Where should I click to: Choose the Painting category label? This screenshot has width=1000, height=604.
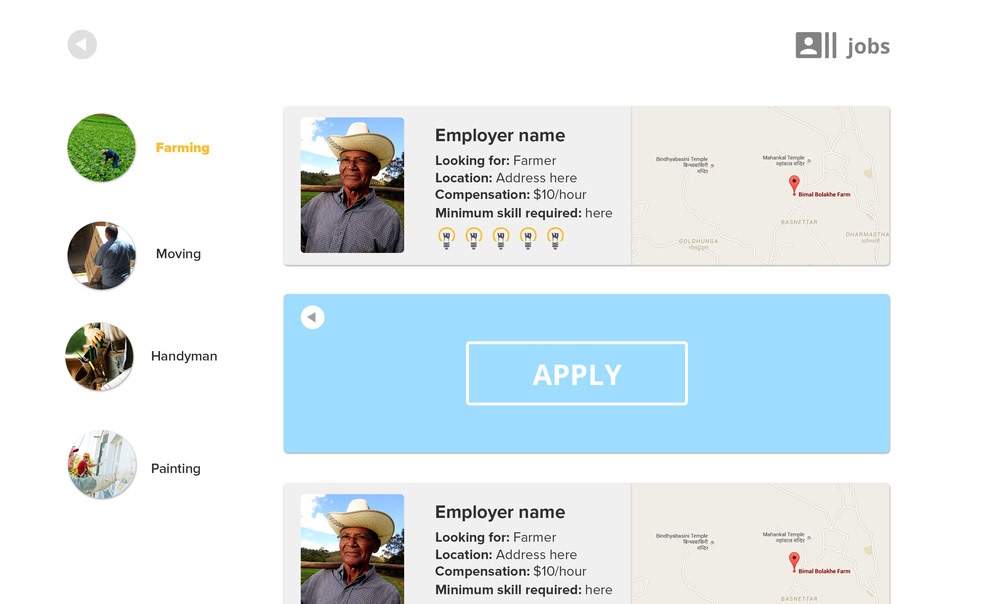coord(175,469)
